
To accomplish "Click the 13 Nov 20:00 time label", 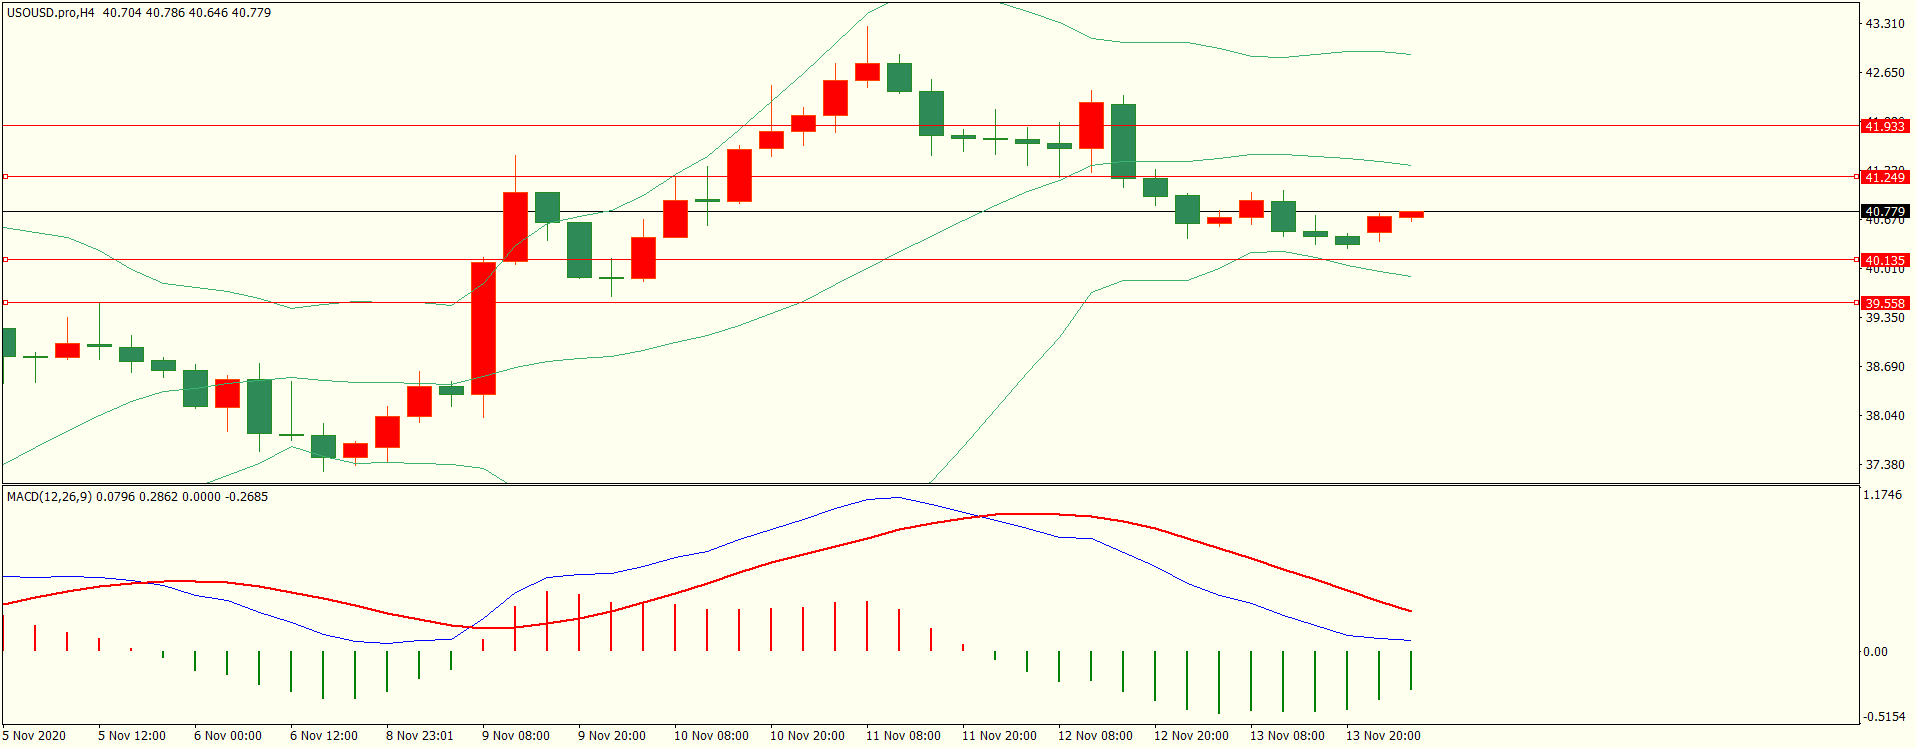I will pyautogui.click(x=1383, y=736).
